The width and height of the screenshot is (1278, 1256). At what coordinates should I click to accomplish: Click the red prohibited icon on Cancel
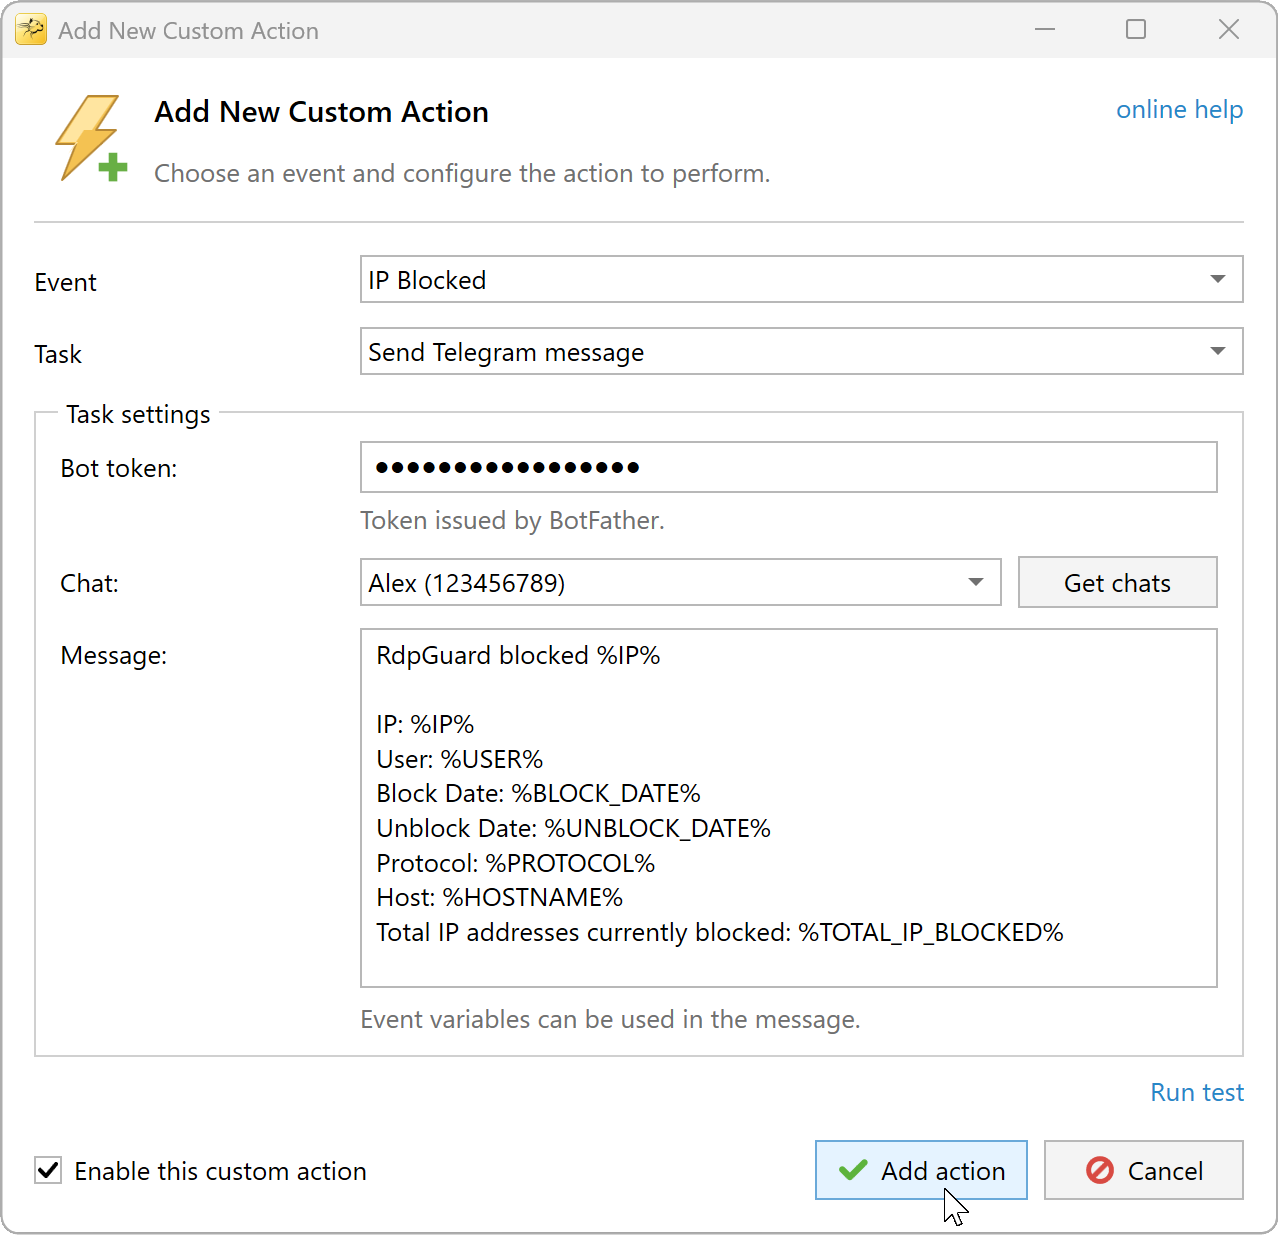pyautogui.click(x=1100, y=1170)
